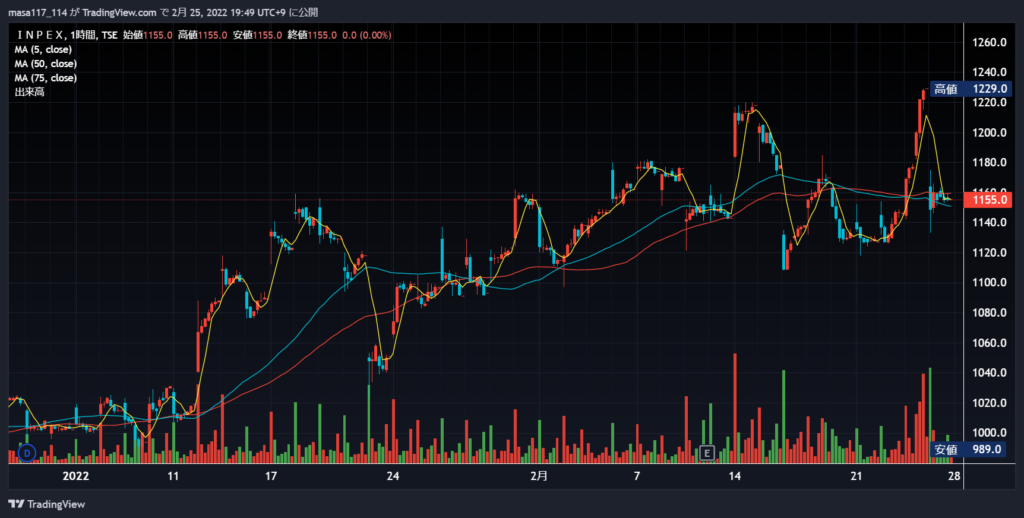Screen dimensions: 1024x518
Task: Click the red 1155.0 current price label
Action: coord(988,200)
